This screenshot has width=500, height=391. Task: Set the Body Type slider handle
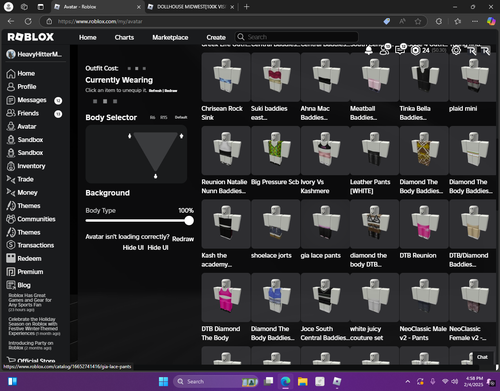pos(189,220)
